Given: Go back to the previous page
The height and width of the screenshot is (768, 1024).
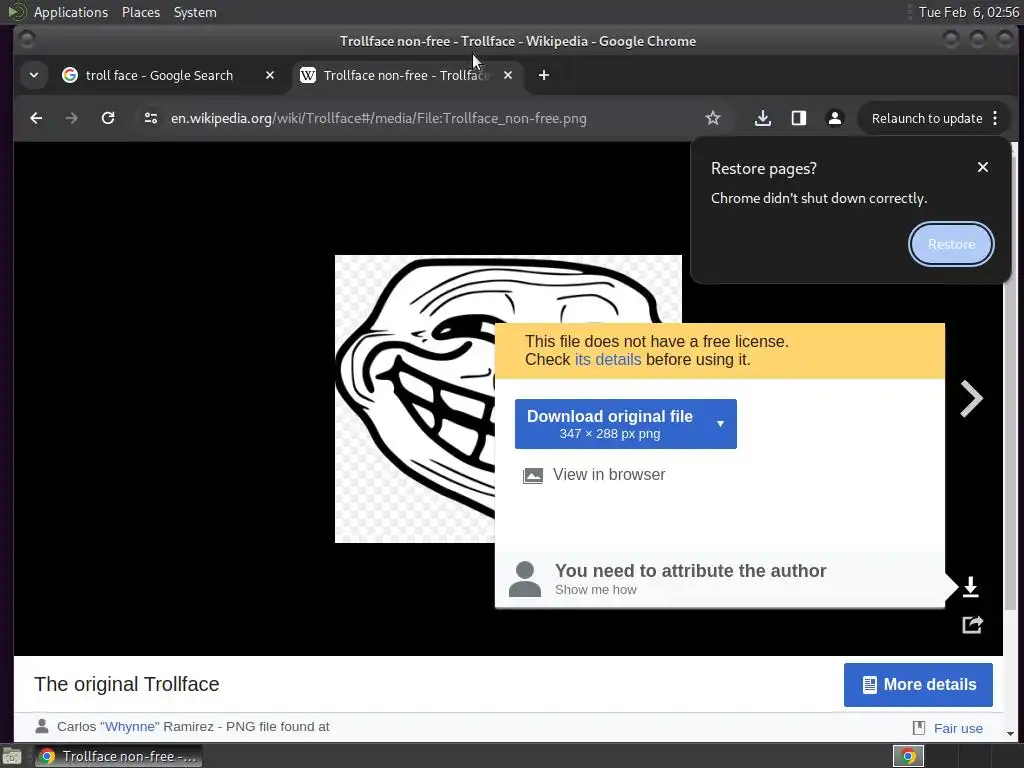Looking at the screenshot, I should [x=36, y=118].
